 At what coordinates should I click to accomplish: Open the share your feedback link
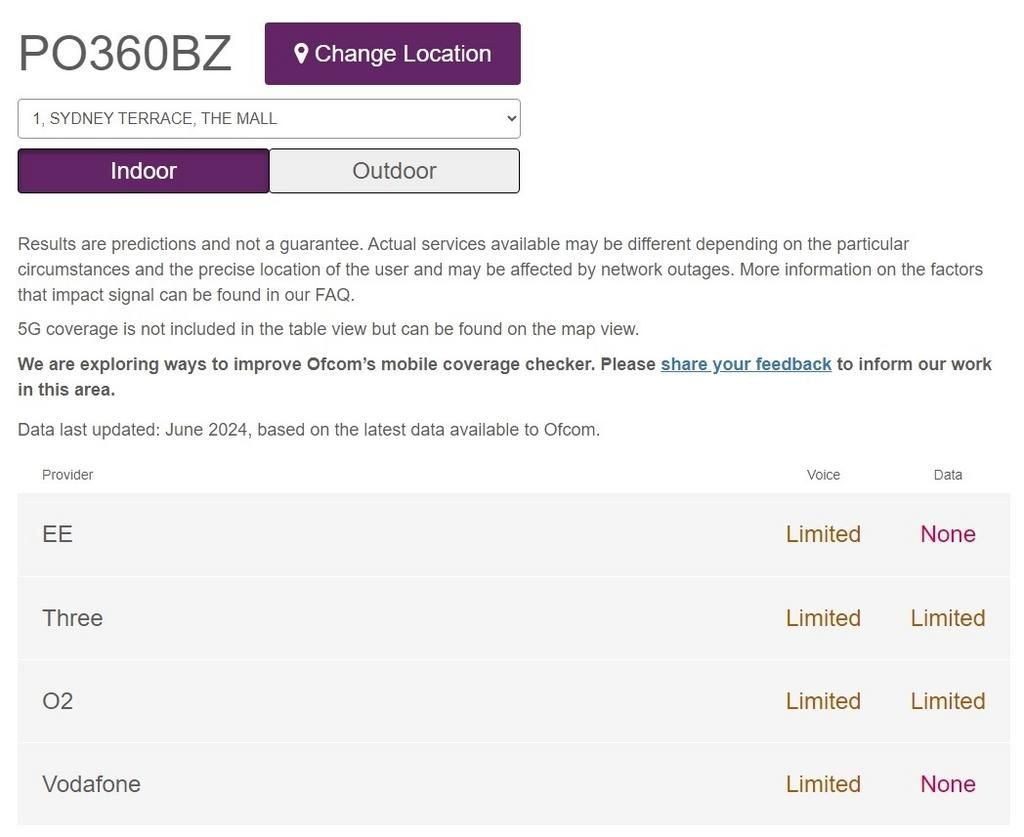click(x=746, y=364)
